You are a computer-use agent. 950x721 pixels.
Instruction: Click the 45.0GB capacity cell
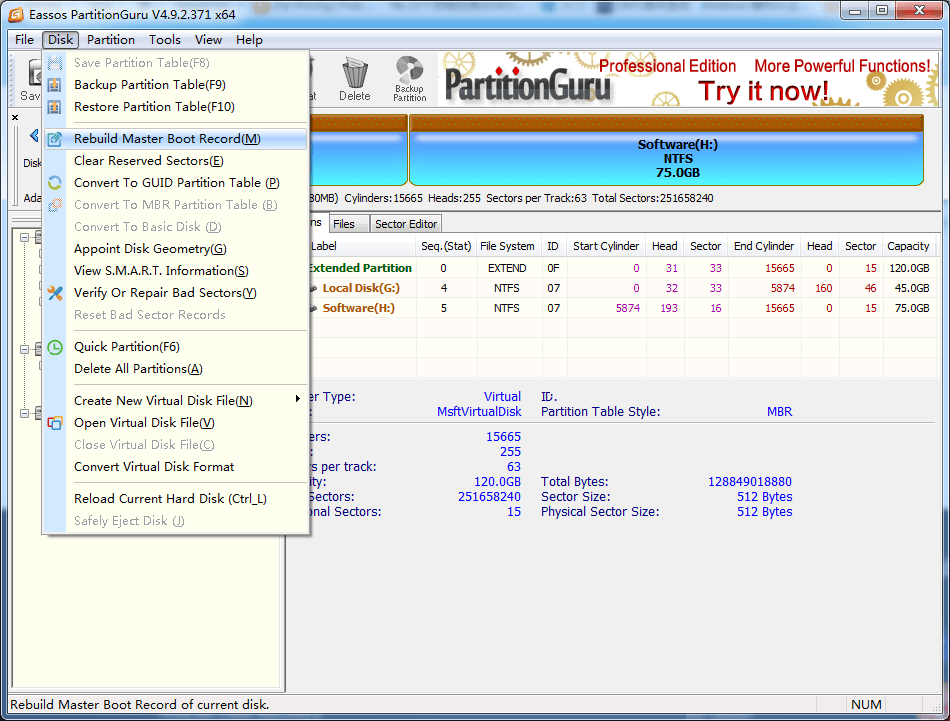(912, 288)
